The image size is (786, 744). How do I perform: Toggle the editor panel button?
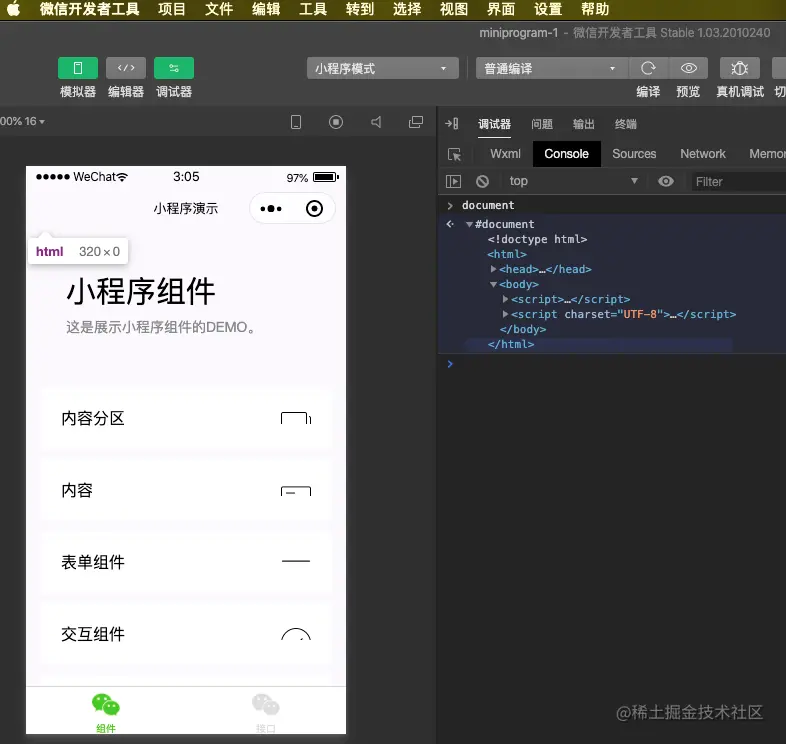coord(126,68)
